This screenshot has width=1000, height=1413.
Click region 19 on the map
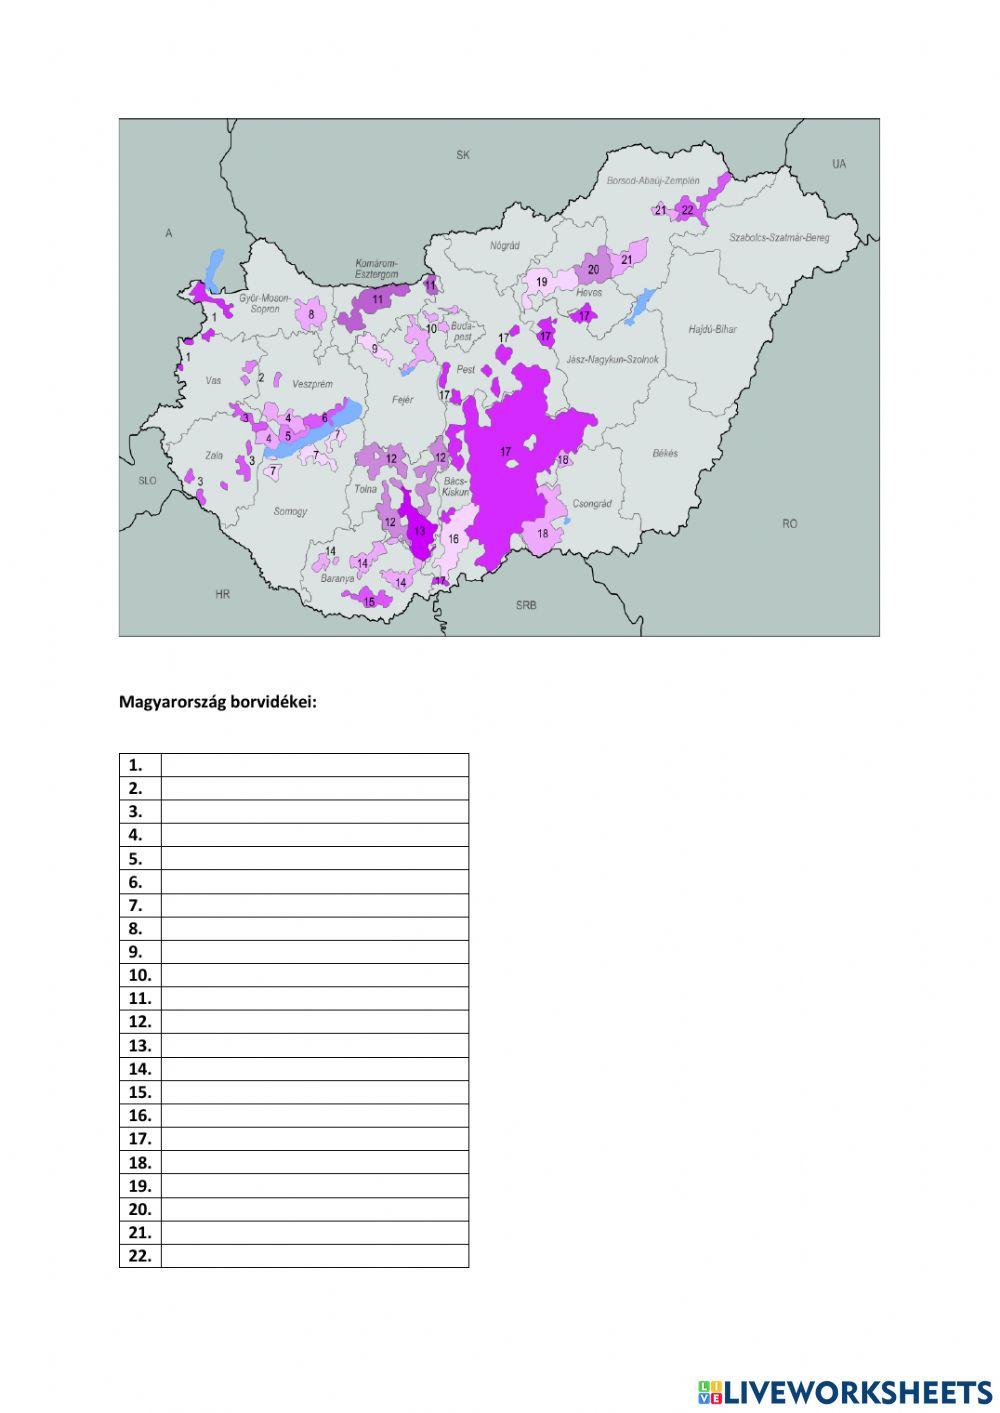(541, 283)
